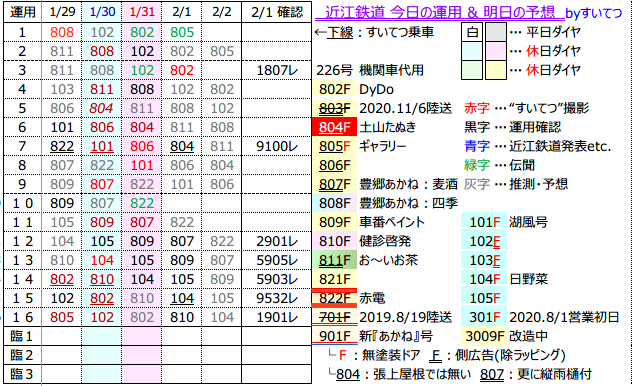This screenshot has width=632, height=386.
Task: Click the 青字 legend label
Action: (477, 146)
